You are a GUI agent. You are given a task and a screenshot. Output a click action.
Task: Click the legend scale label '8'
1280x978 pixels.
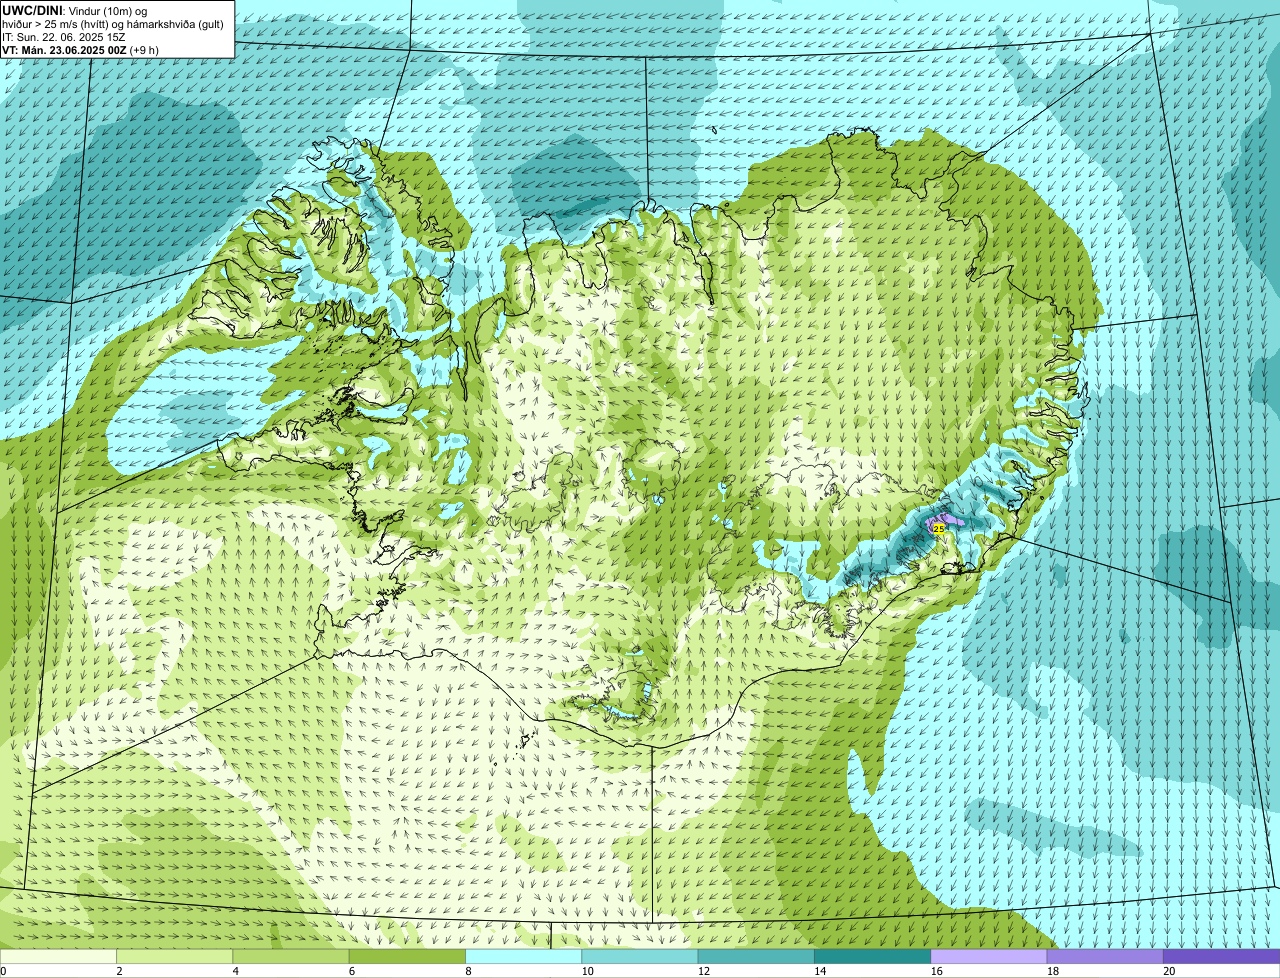click(x=468, y=971)
